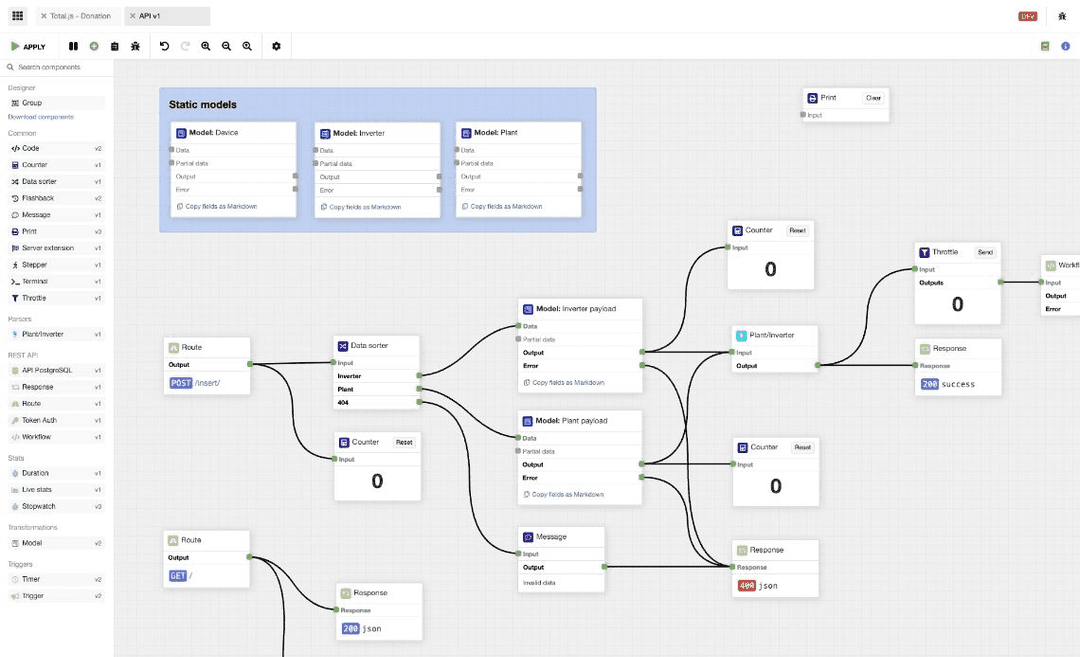
Task: Click the Search components field
Action: (60, 67)
